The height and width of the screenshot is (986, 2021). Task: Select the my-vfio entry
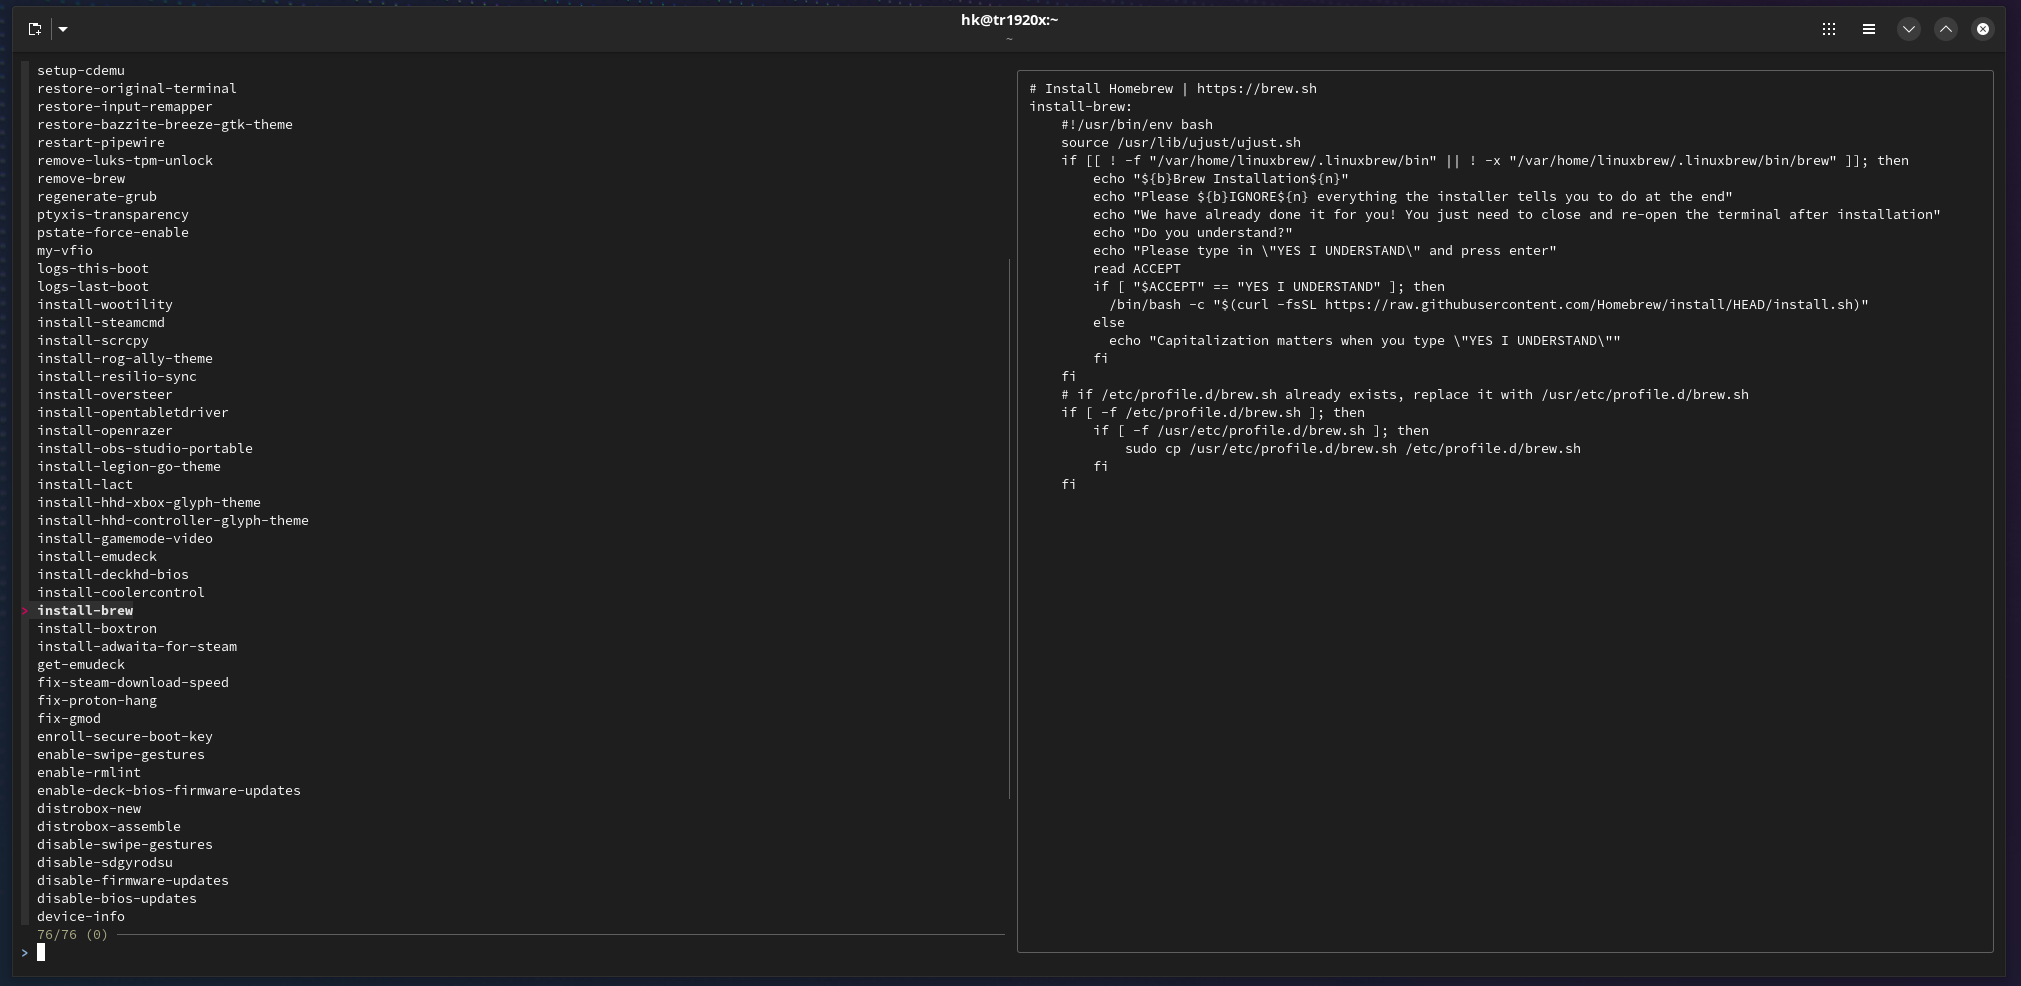[x=65, y=251]
